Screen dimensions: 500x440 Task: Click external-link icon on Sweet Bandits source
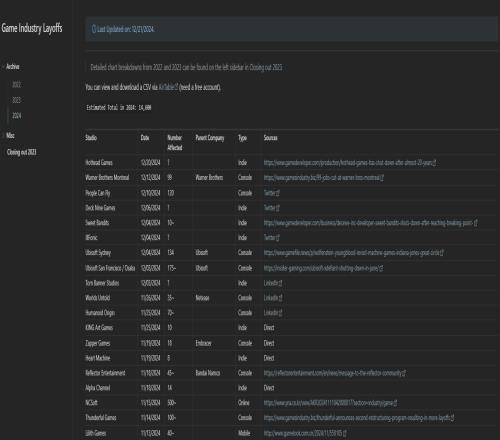point(476,223)
